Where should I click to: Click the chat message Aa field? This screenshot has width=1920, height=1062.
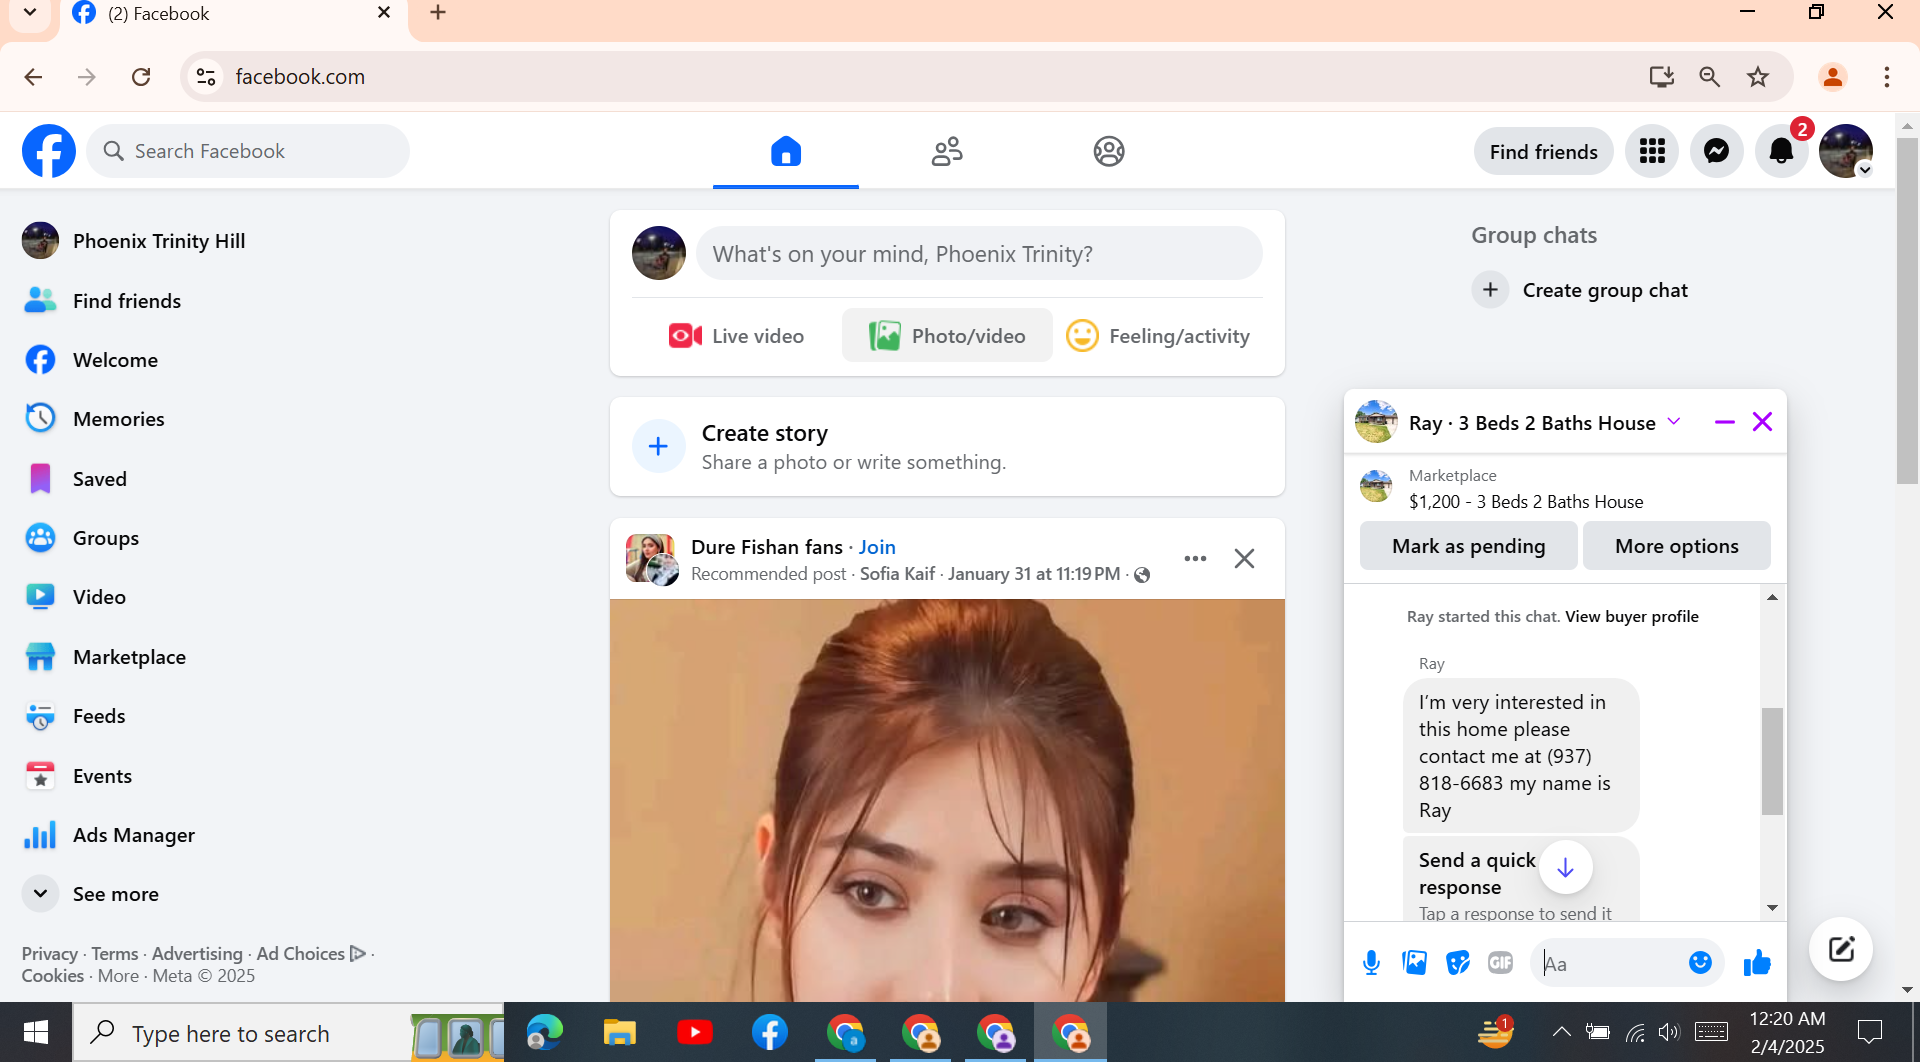1608,963
